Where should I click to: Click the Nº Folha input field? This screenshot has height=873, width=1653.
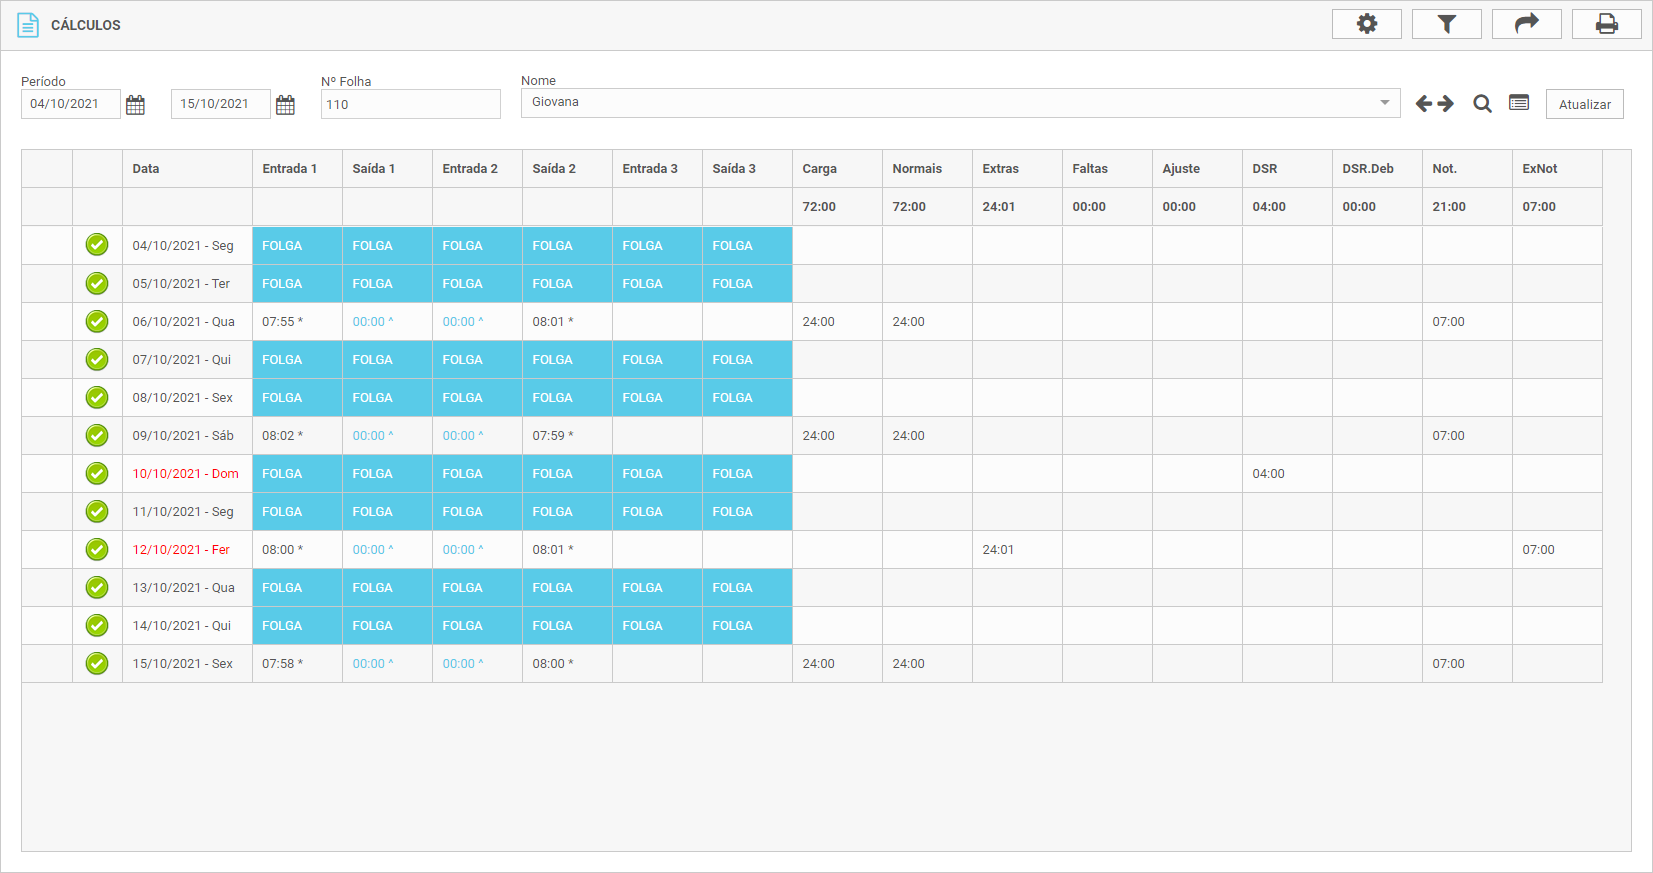pyautogui.click(x=410, y=104)
